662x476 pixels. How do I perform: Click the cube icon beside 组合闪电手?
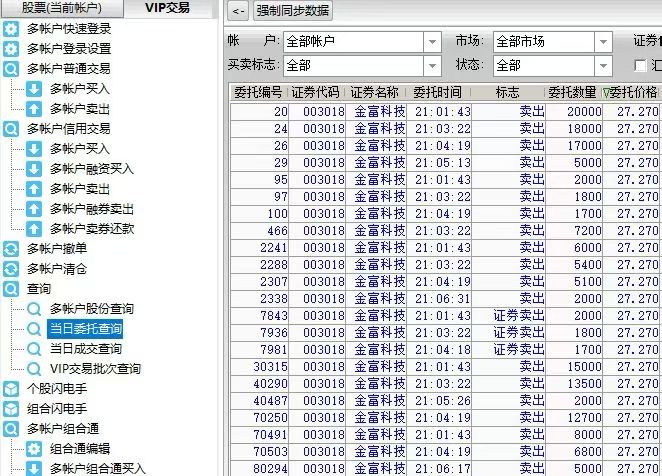pos(11,408)
